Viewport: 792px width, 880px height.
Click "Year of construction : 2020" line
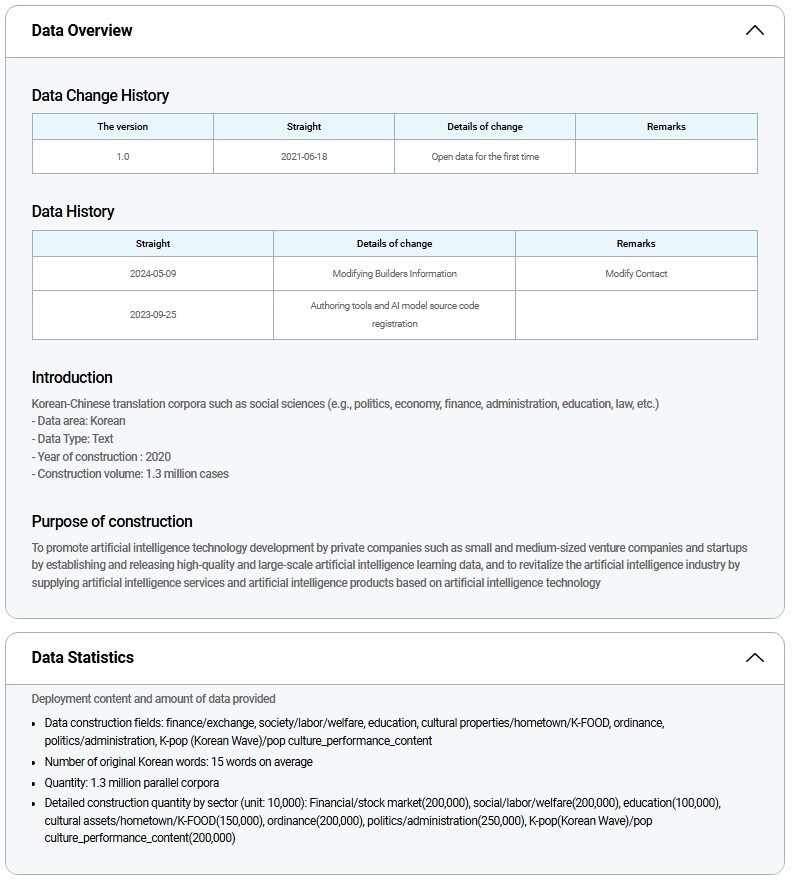coord(101,456)
